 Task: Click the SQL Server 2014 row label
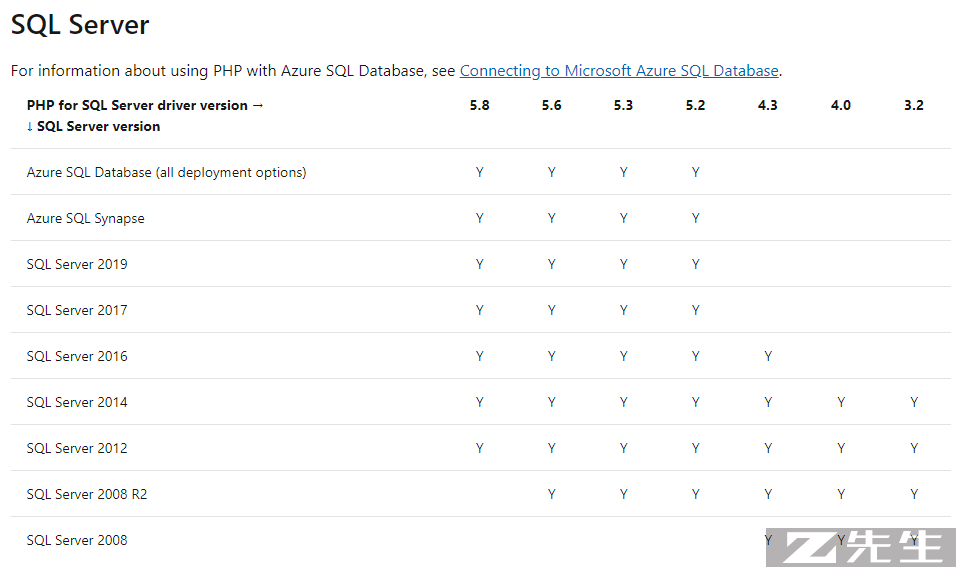(x=77, y=402)
